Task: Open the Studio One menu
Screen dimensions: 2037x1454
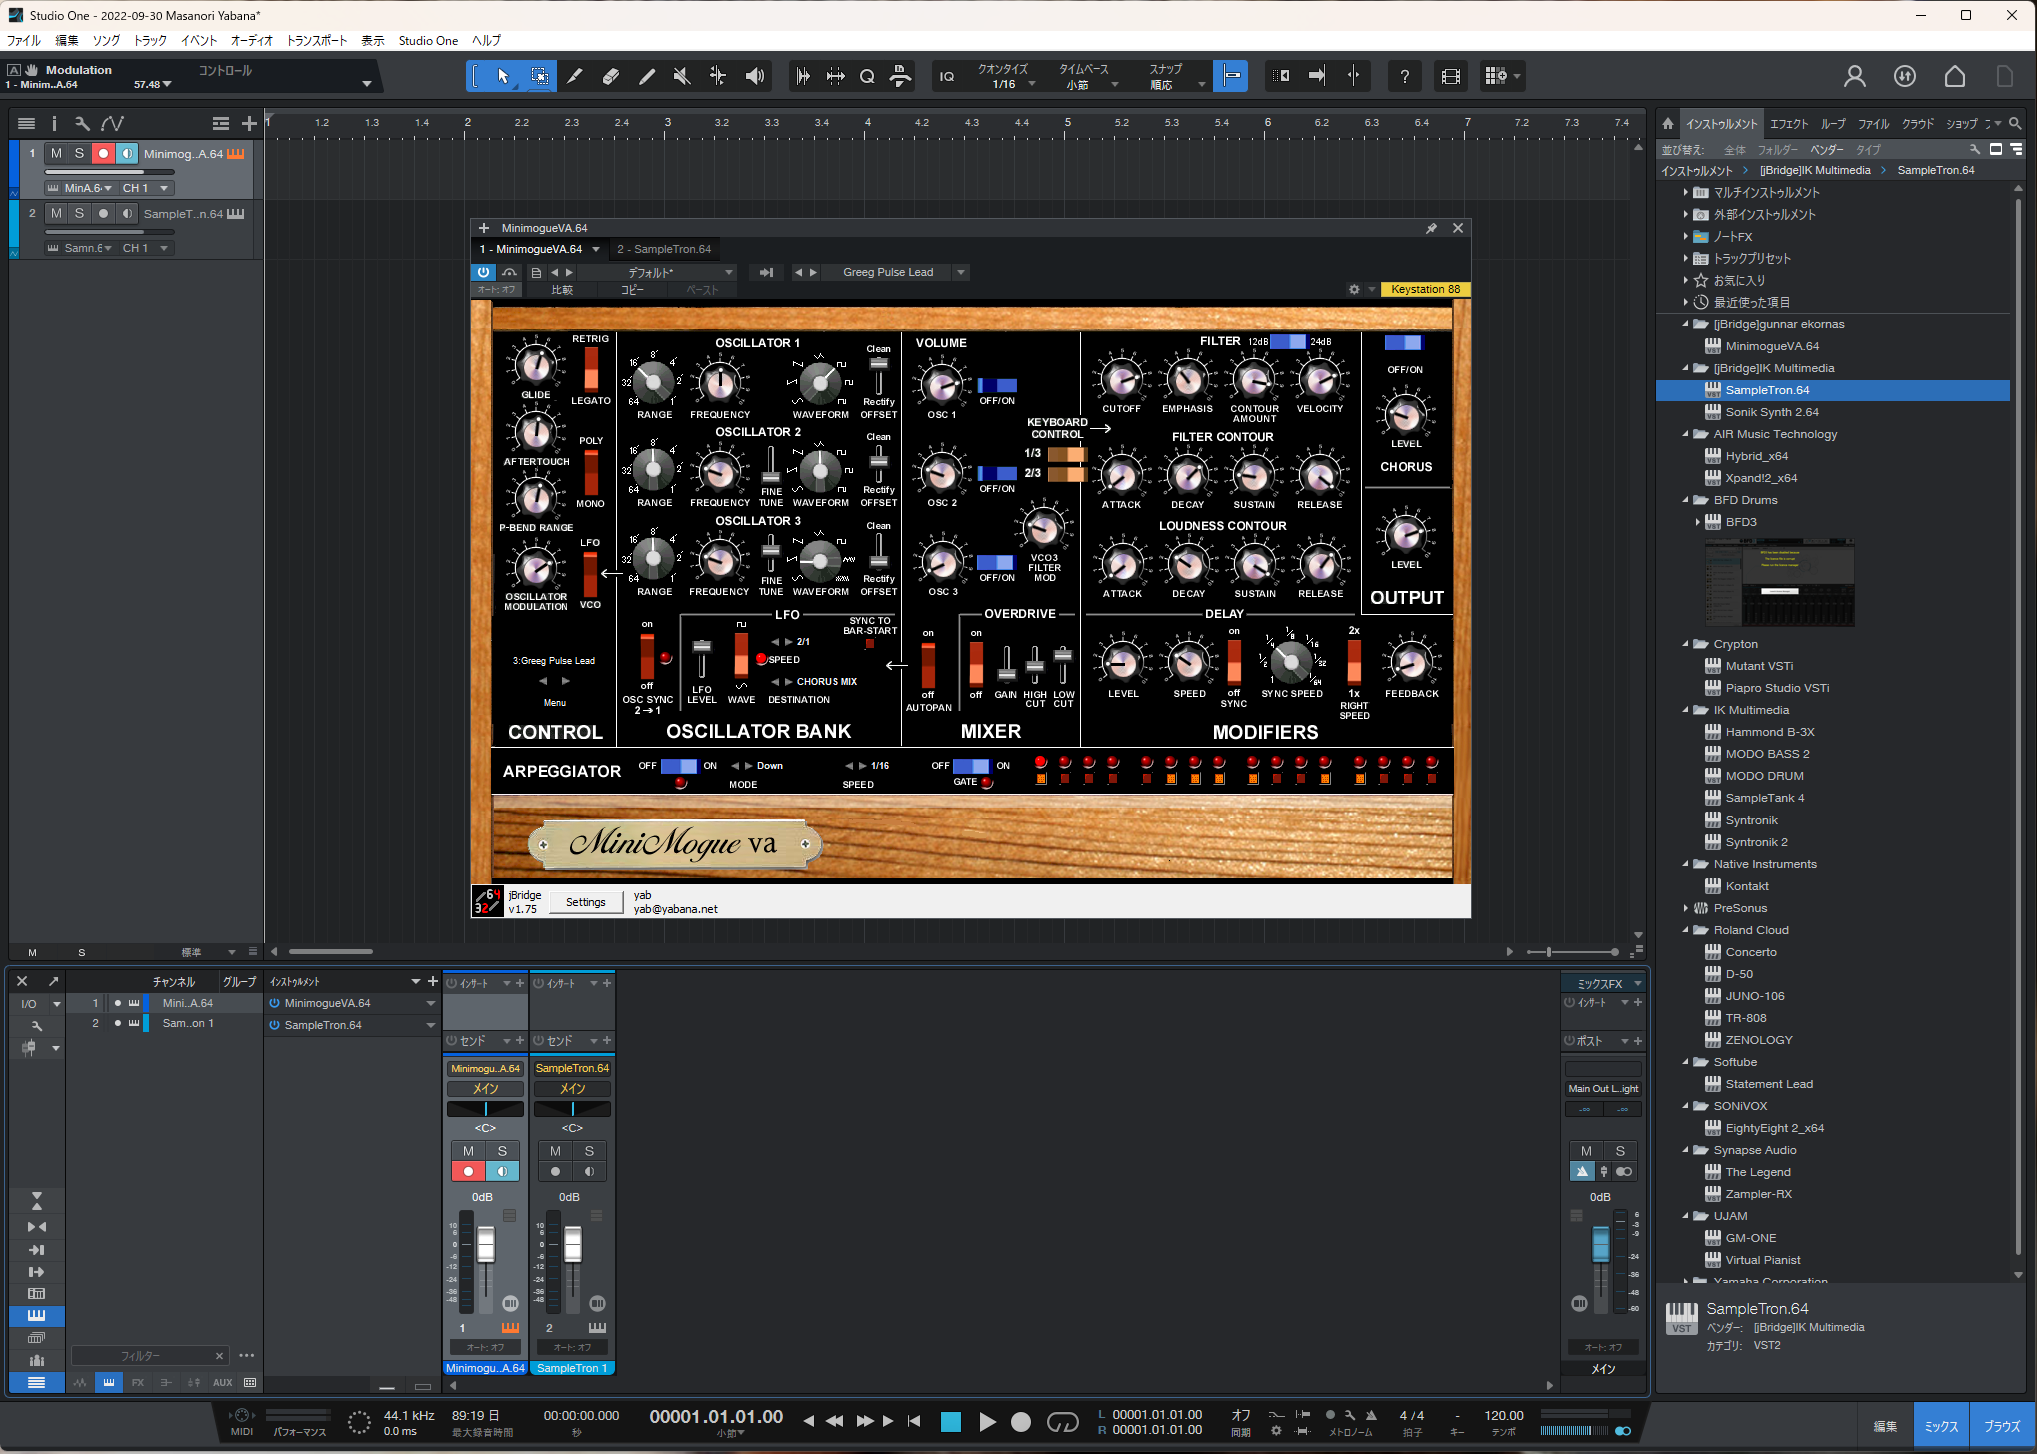Action: (x=428, y=41)
